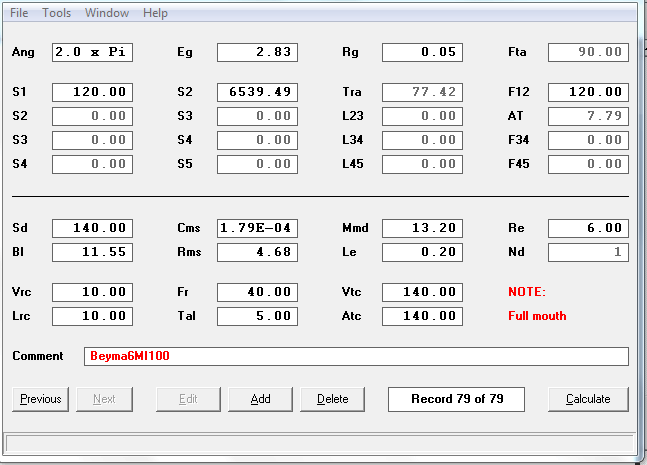Click the red Full mouth text
This screenshot has height=465, width=647.
(x=537, y=316)
